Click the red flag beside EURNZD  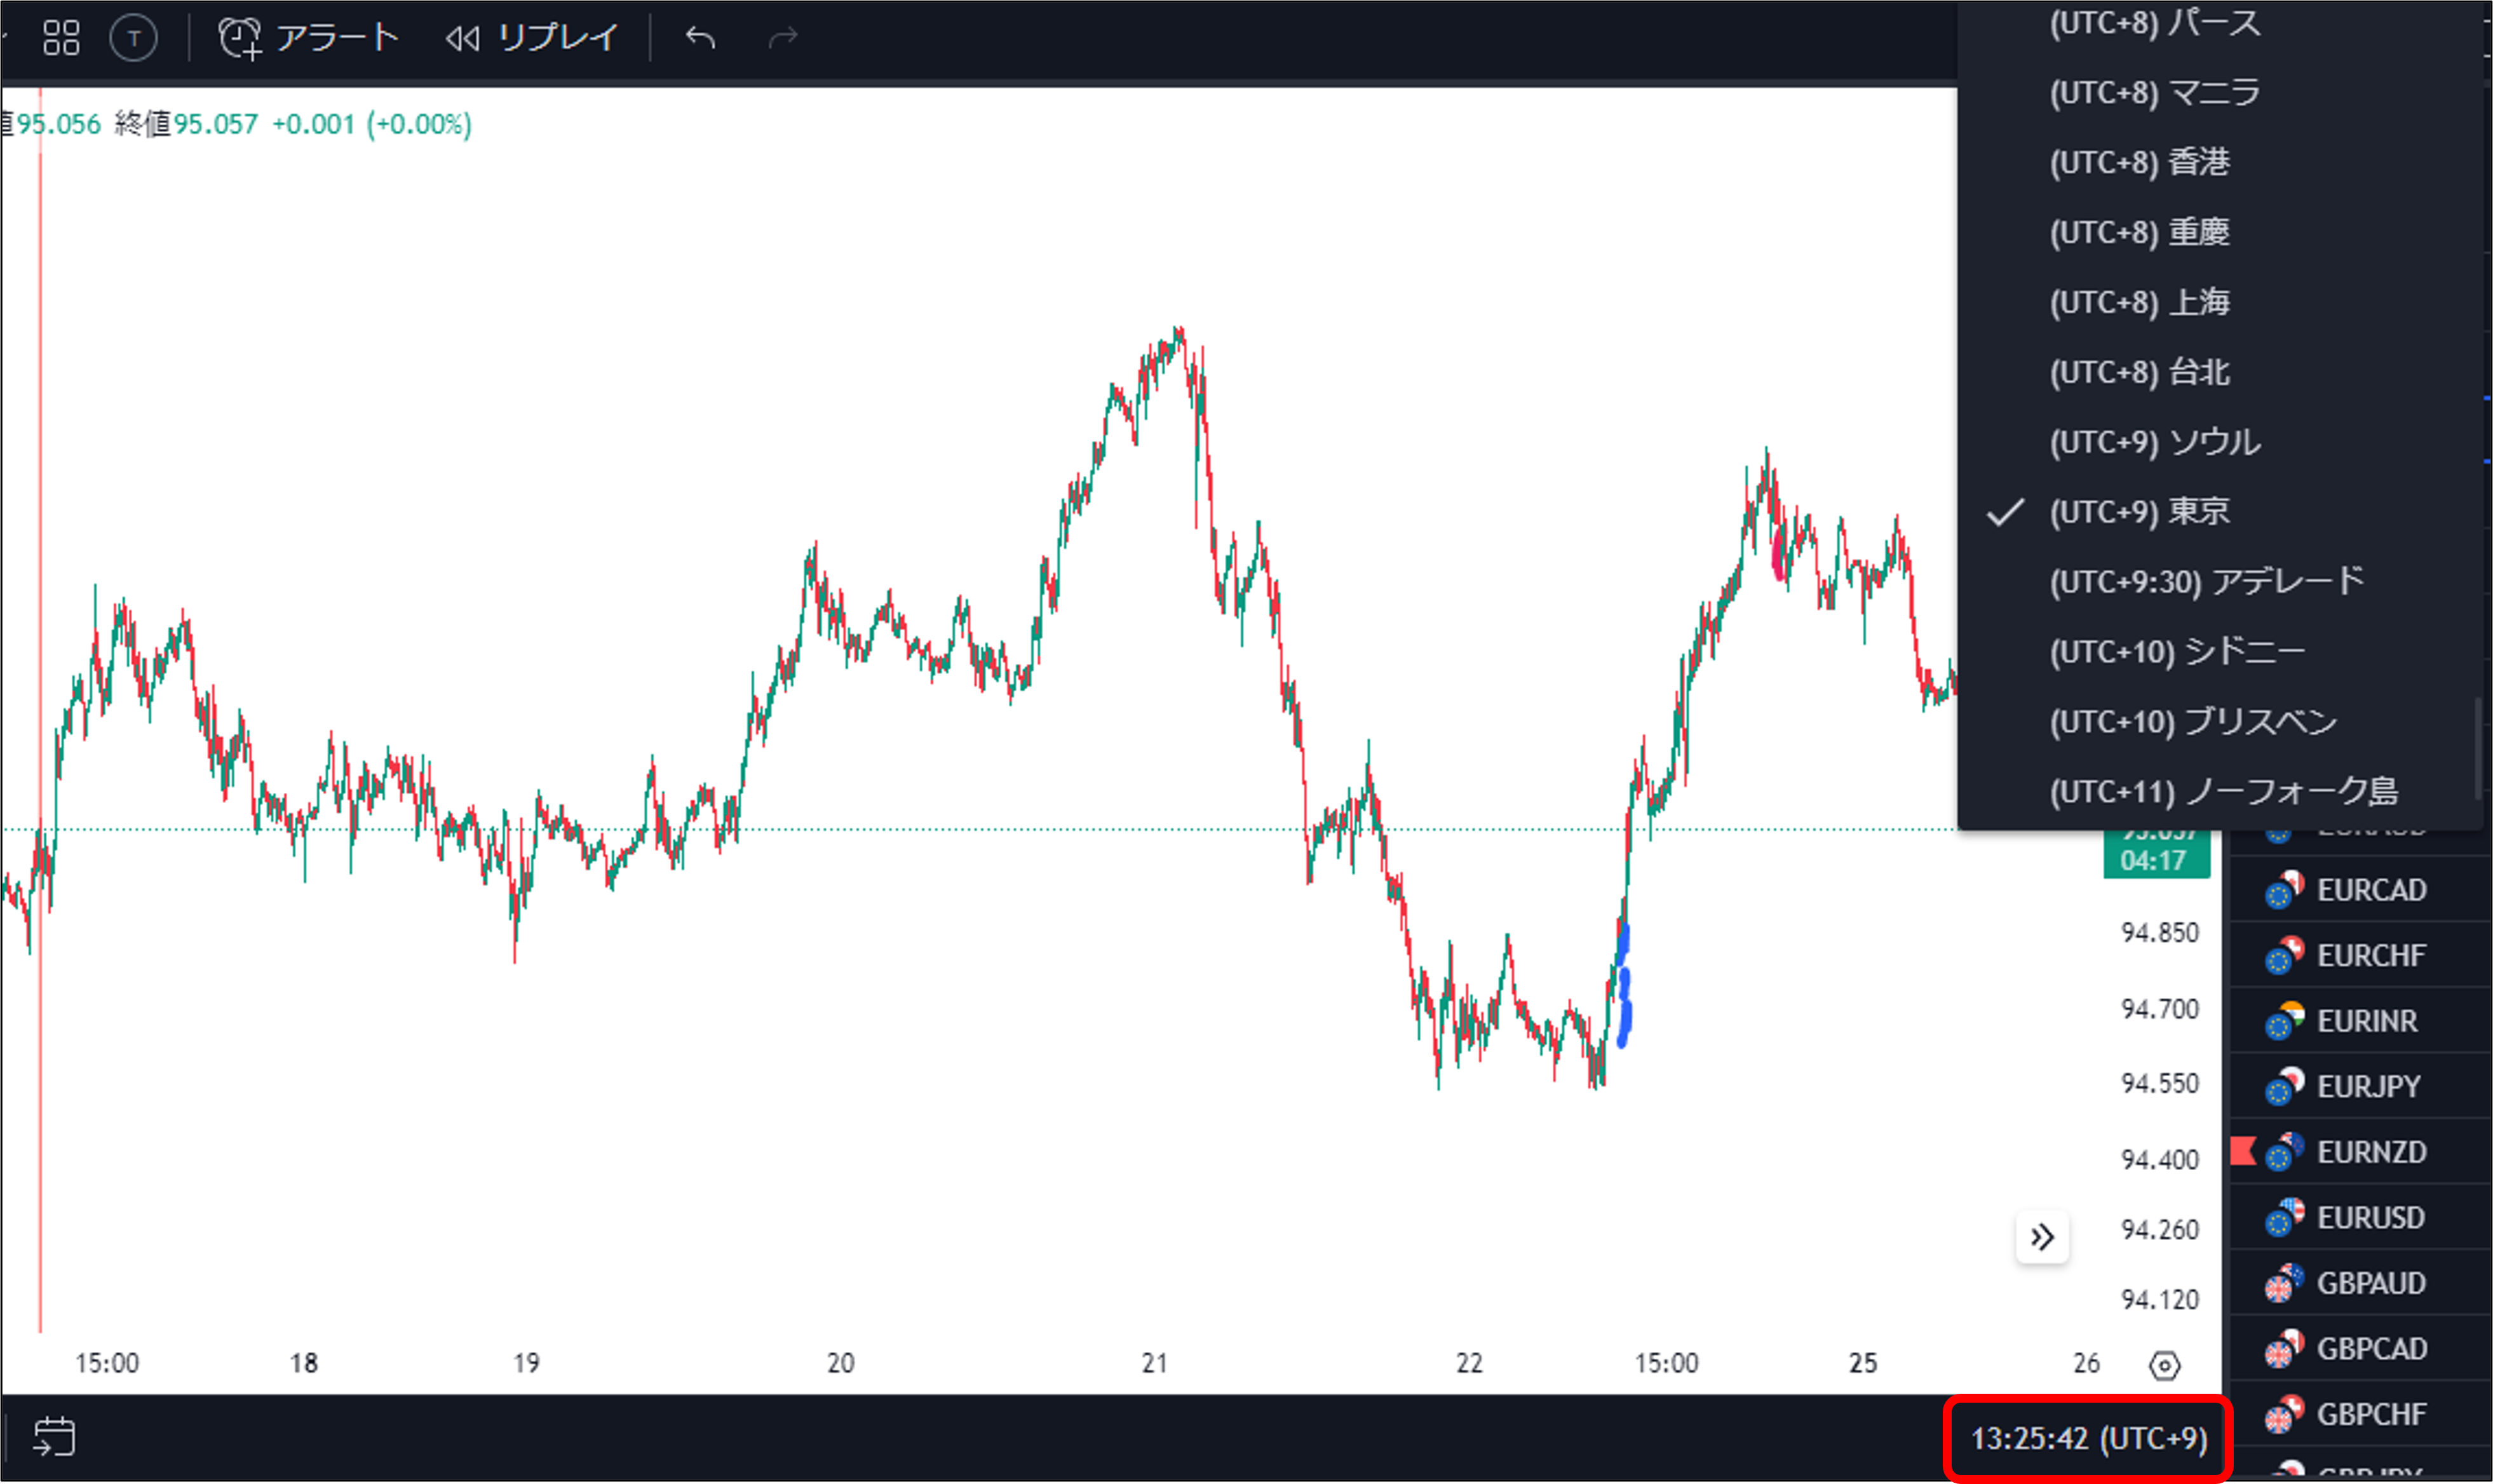coord(2243,1152)
